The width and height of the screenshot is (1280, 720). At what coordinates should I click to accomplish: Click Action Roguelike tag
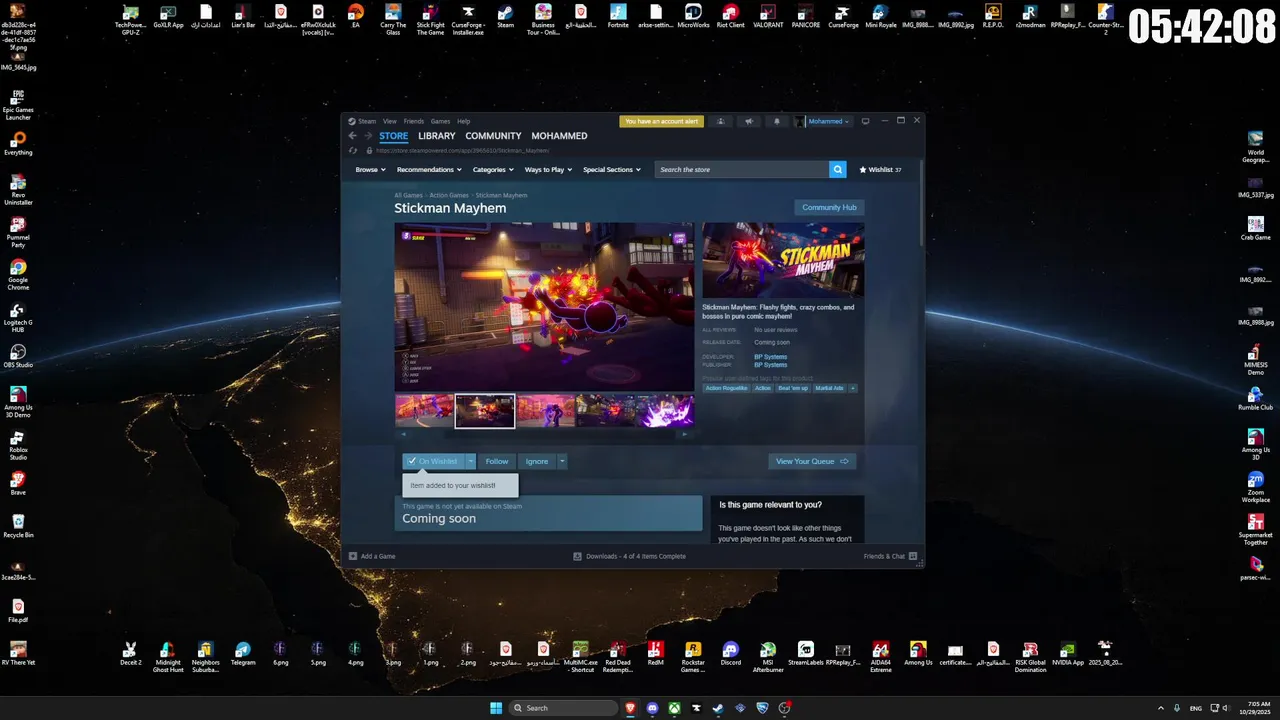coord(726,388)
